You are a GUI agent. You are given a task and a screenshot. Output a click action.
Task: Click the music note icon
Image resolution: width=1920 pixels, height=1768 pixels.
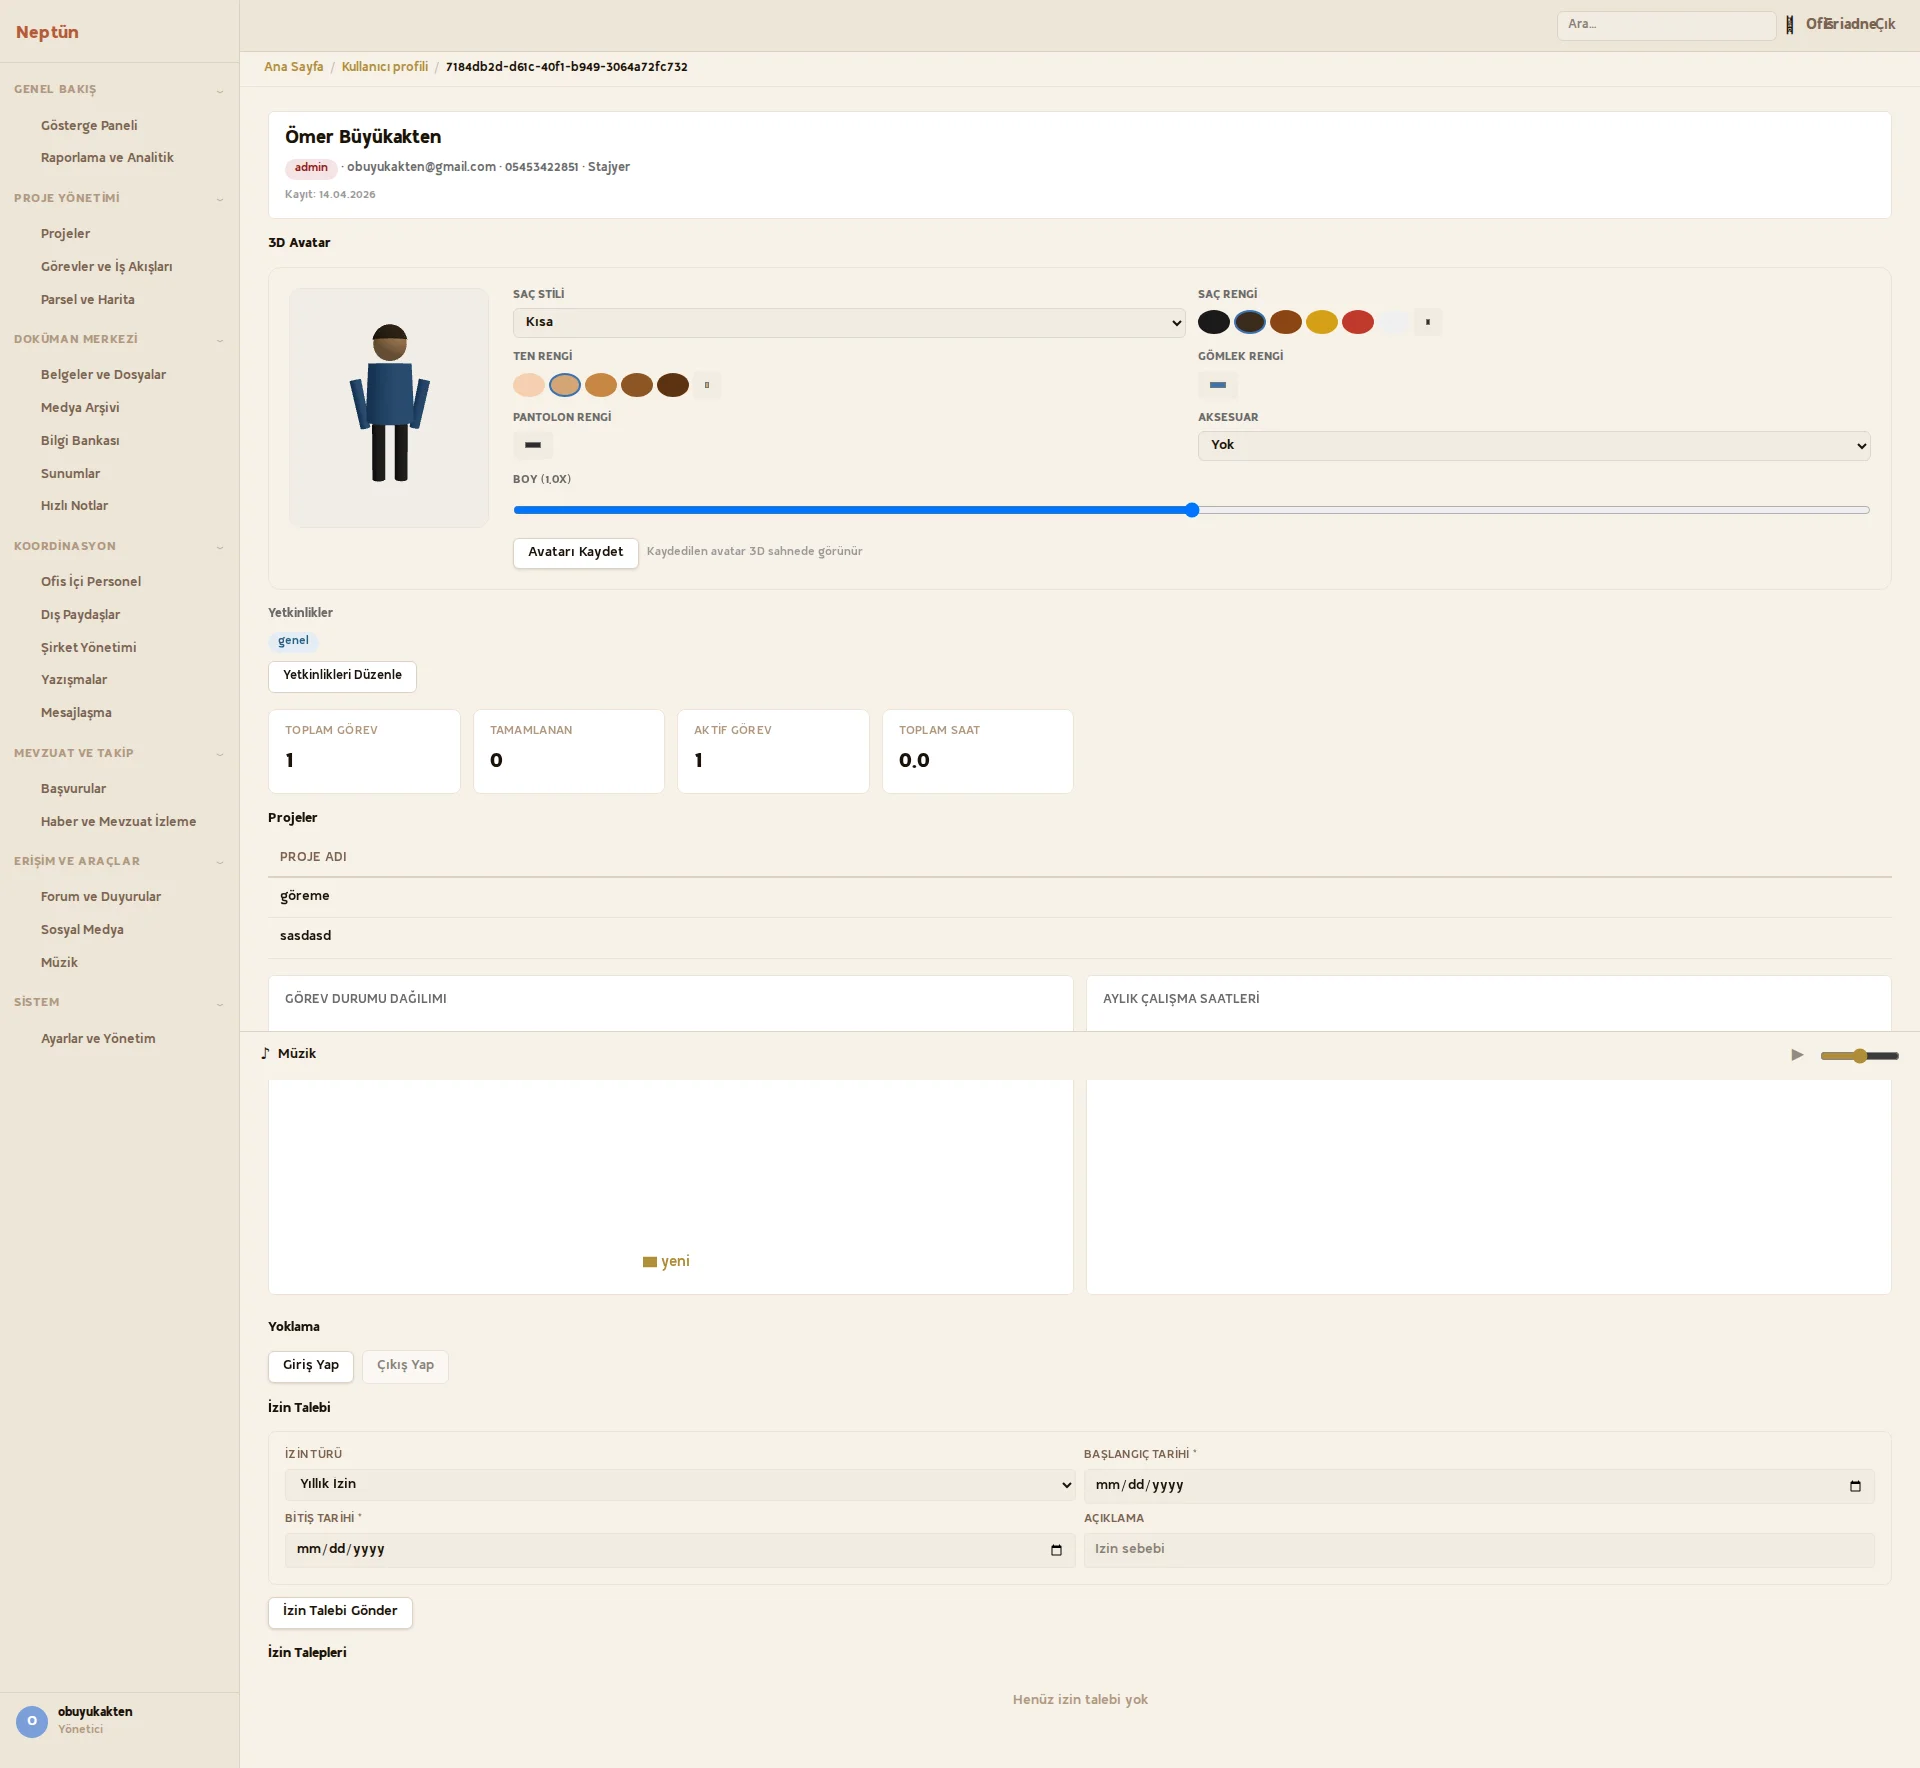click(x=265, y=1053)
